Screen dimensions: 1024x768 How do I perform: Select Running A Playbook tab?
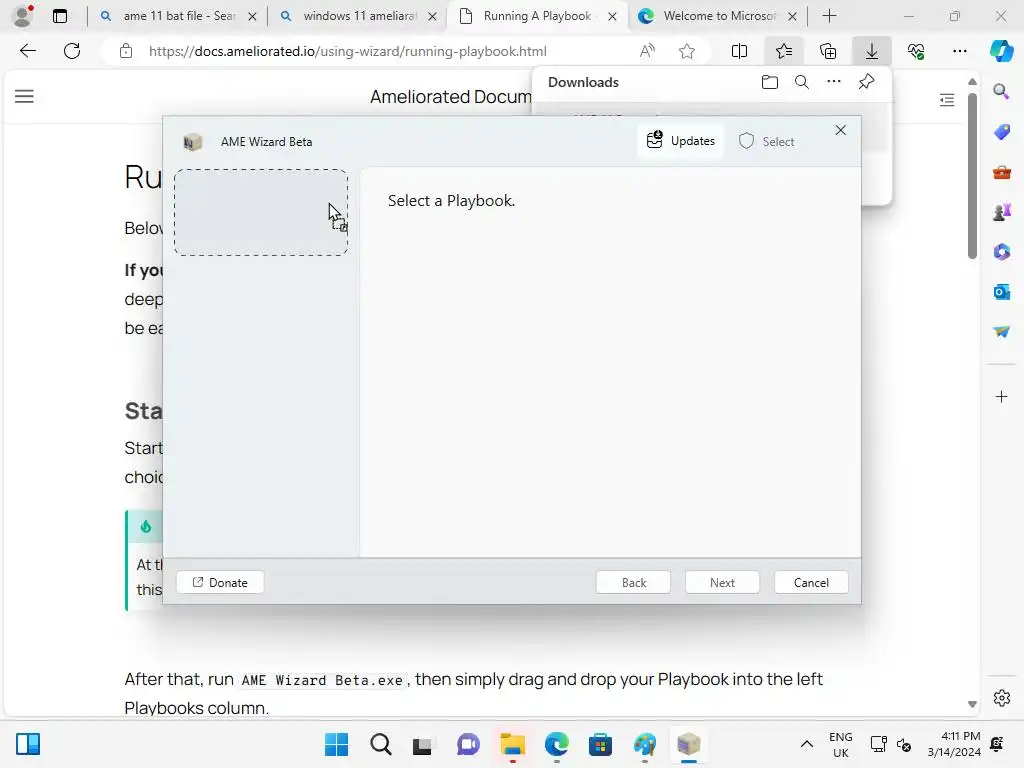[x=537, y=16]
